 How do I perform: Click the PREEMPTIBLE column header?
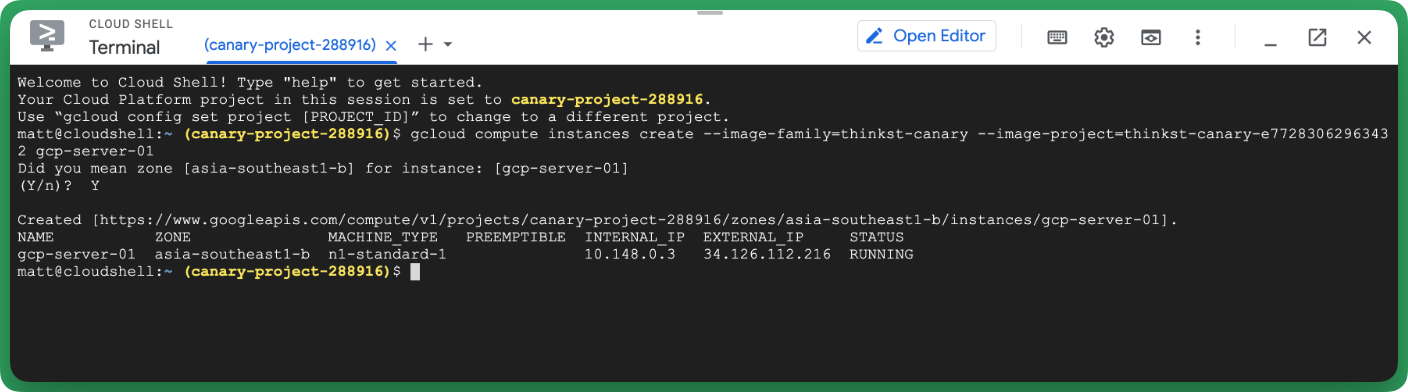tap(516, 237)
